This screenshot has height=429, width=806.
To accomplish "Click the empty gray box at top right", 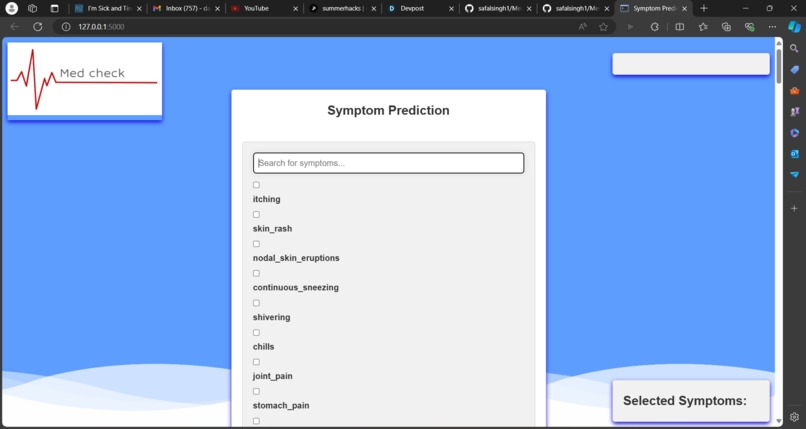I will [691, 64].
